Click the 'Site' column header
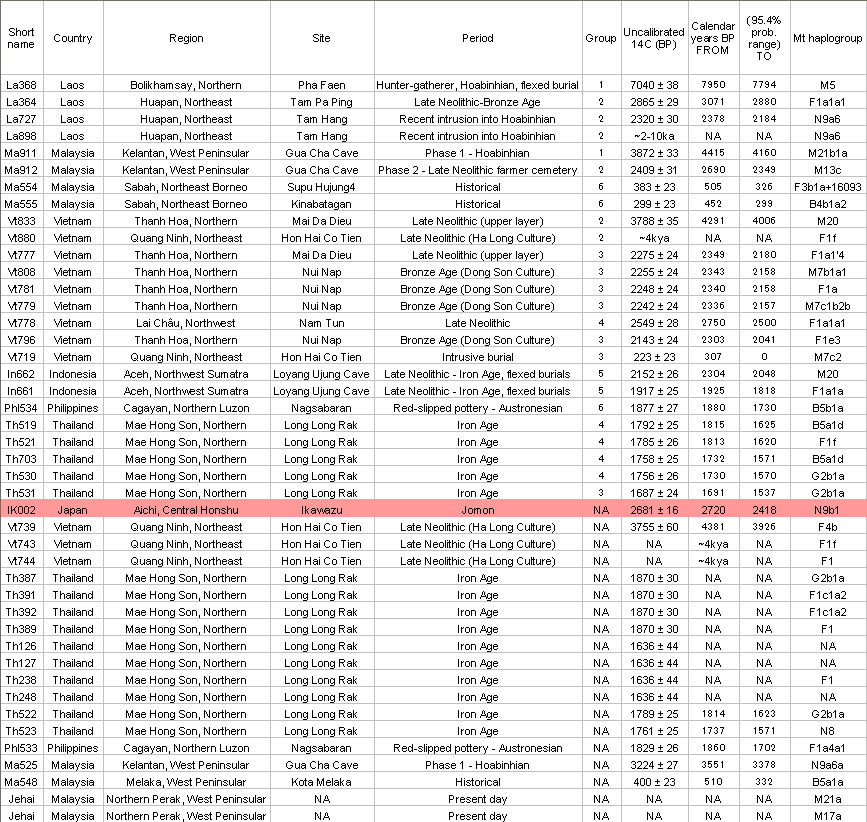 [322, 38]
